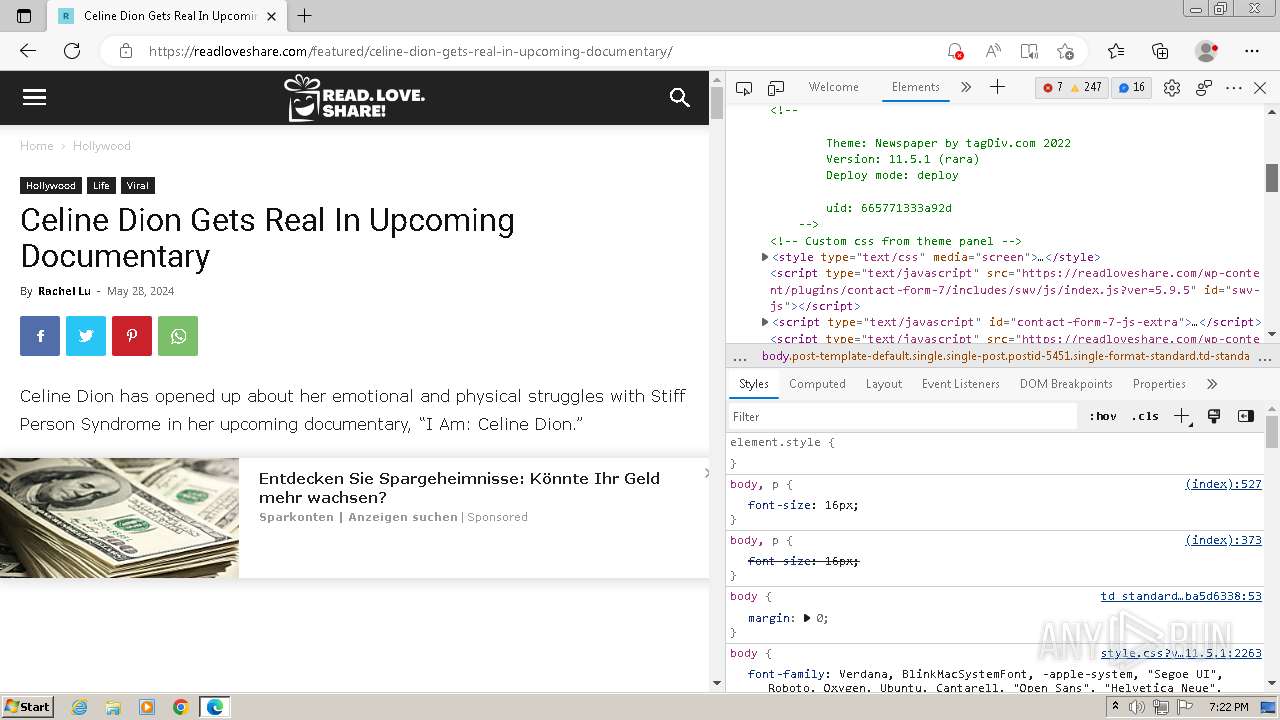The width and height of the screenshot is (1280, 720).
Task: Open the sponsored money ad thumbnail
Action: [x=119, y=518]
